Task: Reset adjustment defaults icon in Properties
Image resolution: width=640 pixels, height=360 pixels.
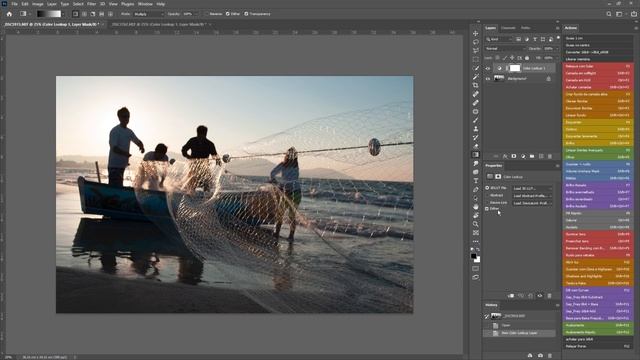Action: point(530,296)
